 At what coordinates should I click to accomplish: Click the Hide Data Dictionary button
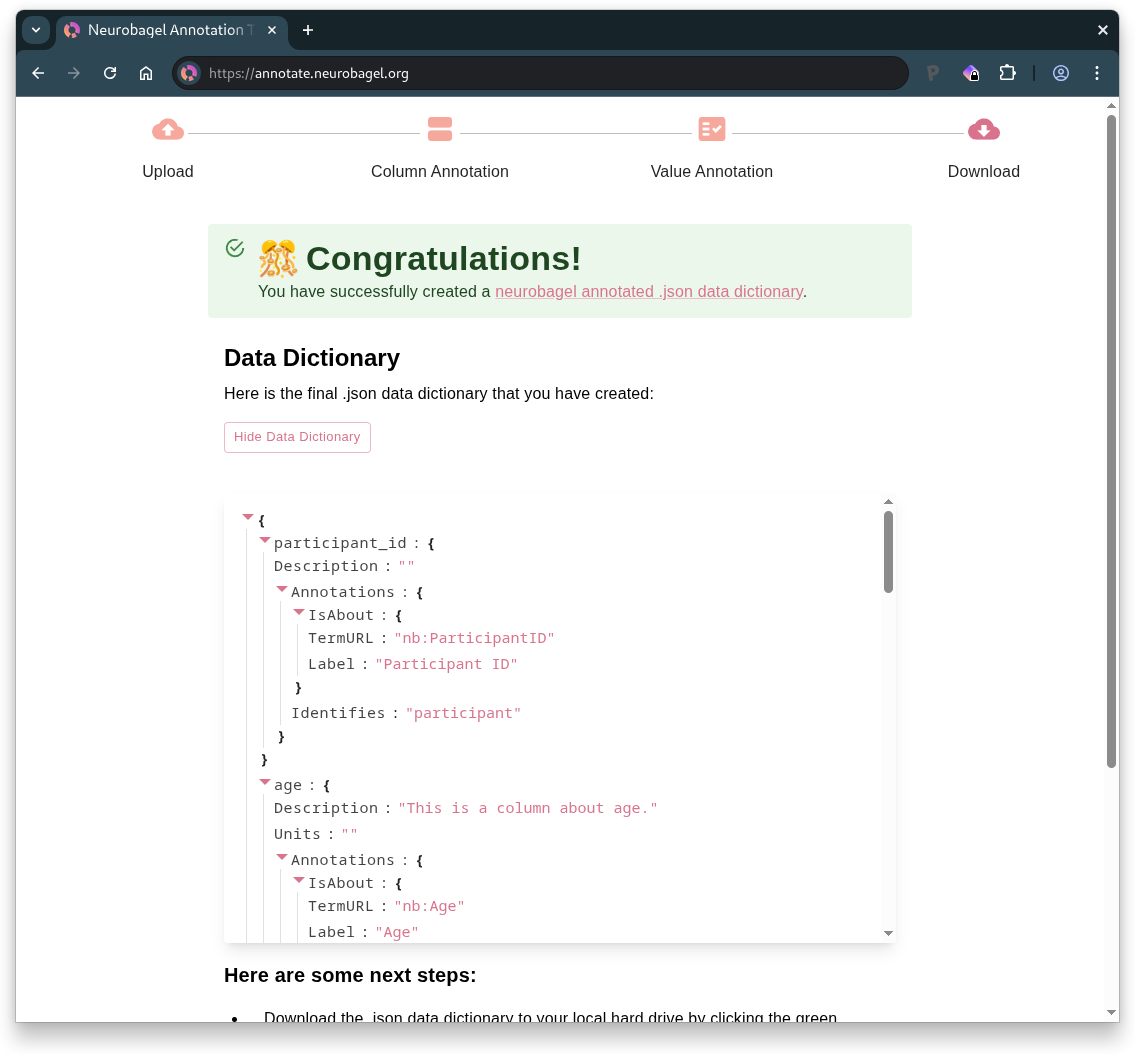(297, 437)
